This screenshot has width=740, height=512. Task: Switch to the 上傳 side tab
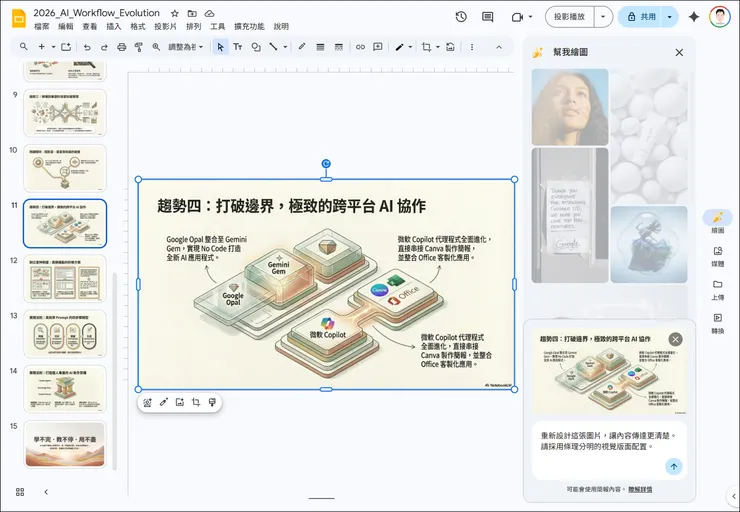[717, 289]
